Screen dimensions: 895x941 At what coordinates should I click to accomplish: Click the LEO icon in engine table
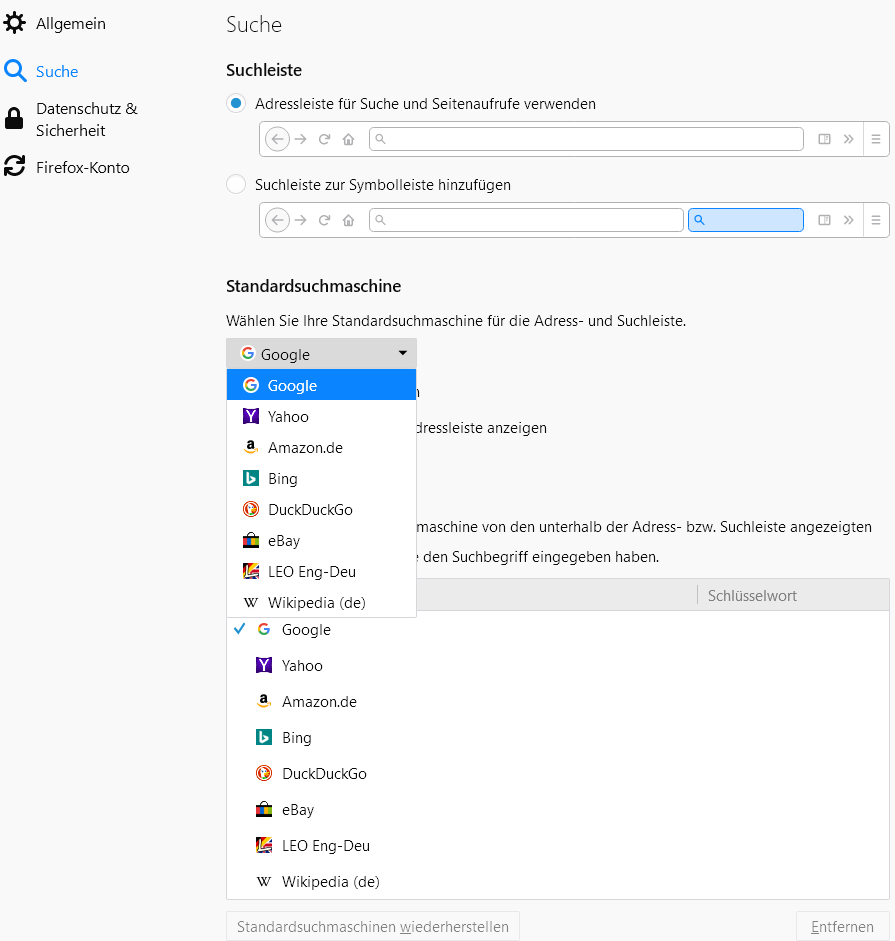[x=264, y=845]
